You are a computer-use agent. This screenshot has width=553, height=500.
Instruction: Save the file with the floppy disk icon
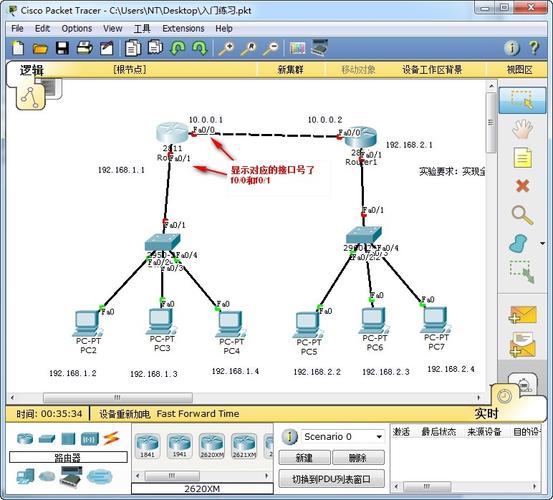pos(62,48)
